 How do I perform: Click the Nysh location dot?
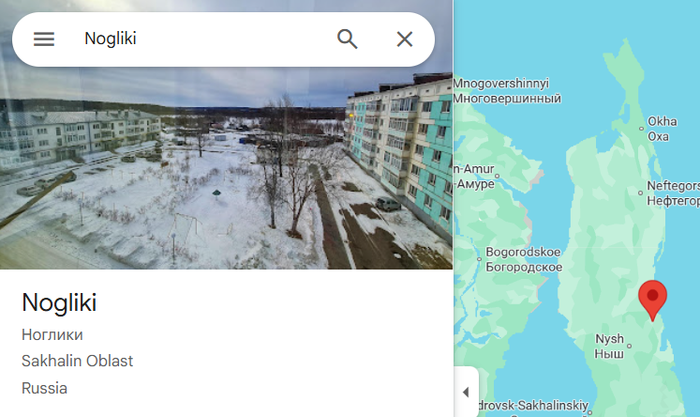click(629, 346)
